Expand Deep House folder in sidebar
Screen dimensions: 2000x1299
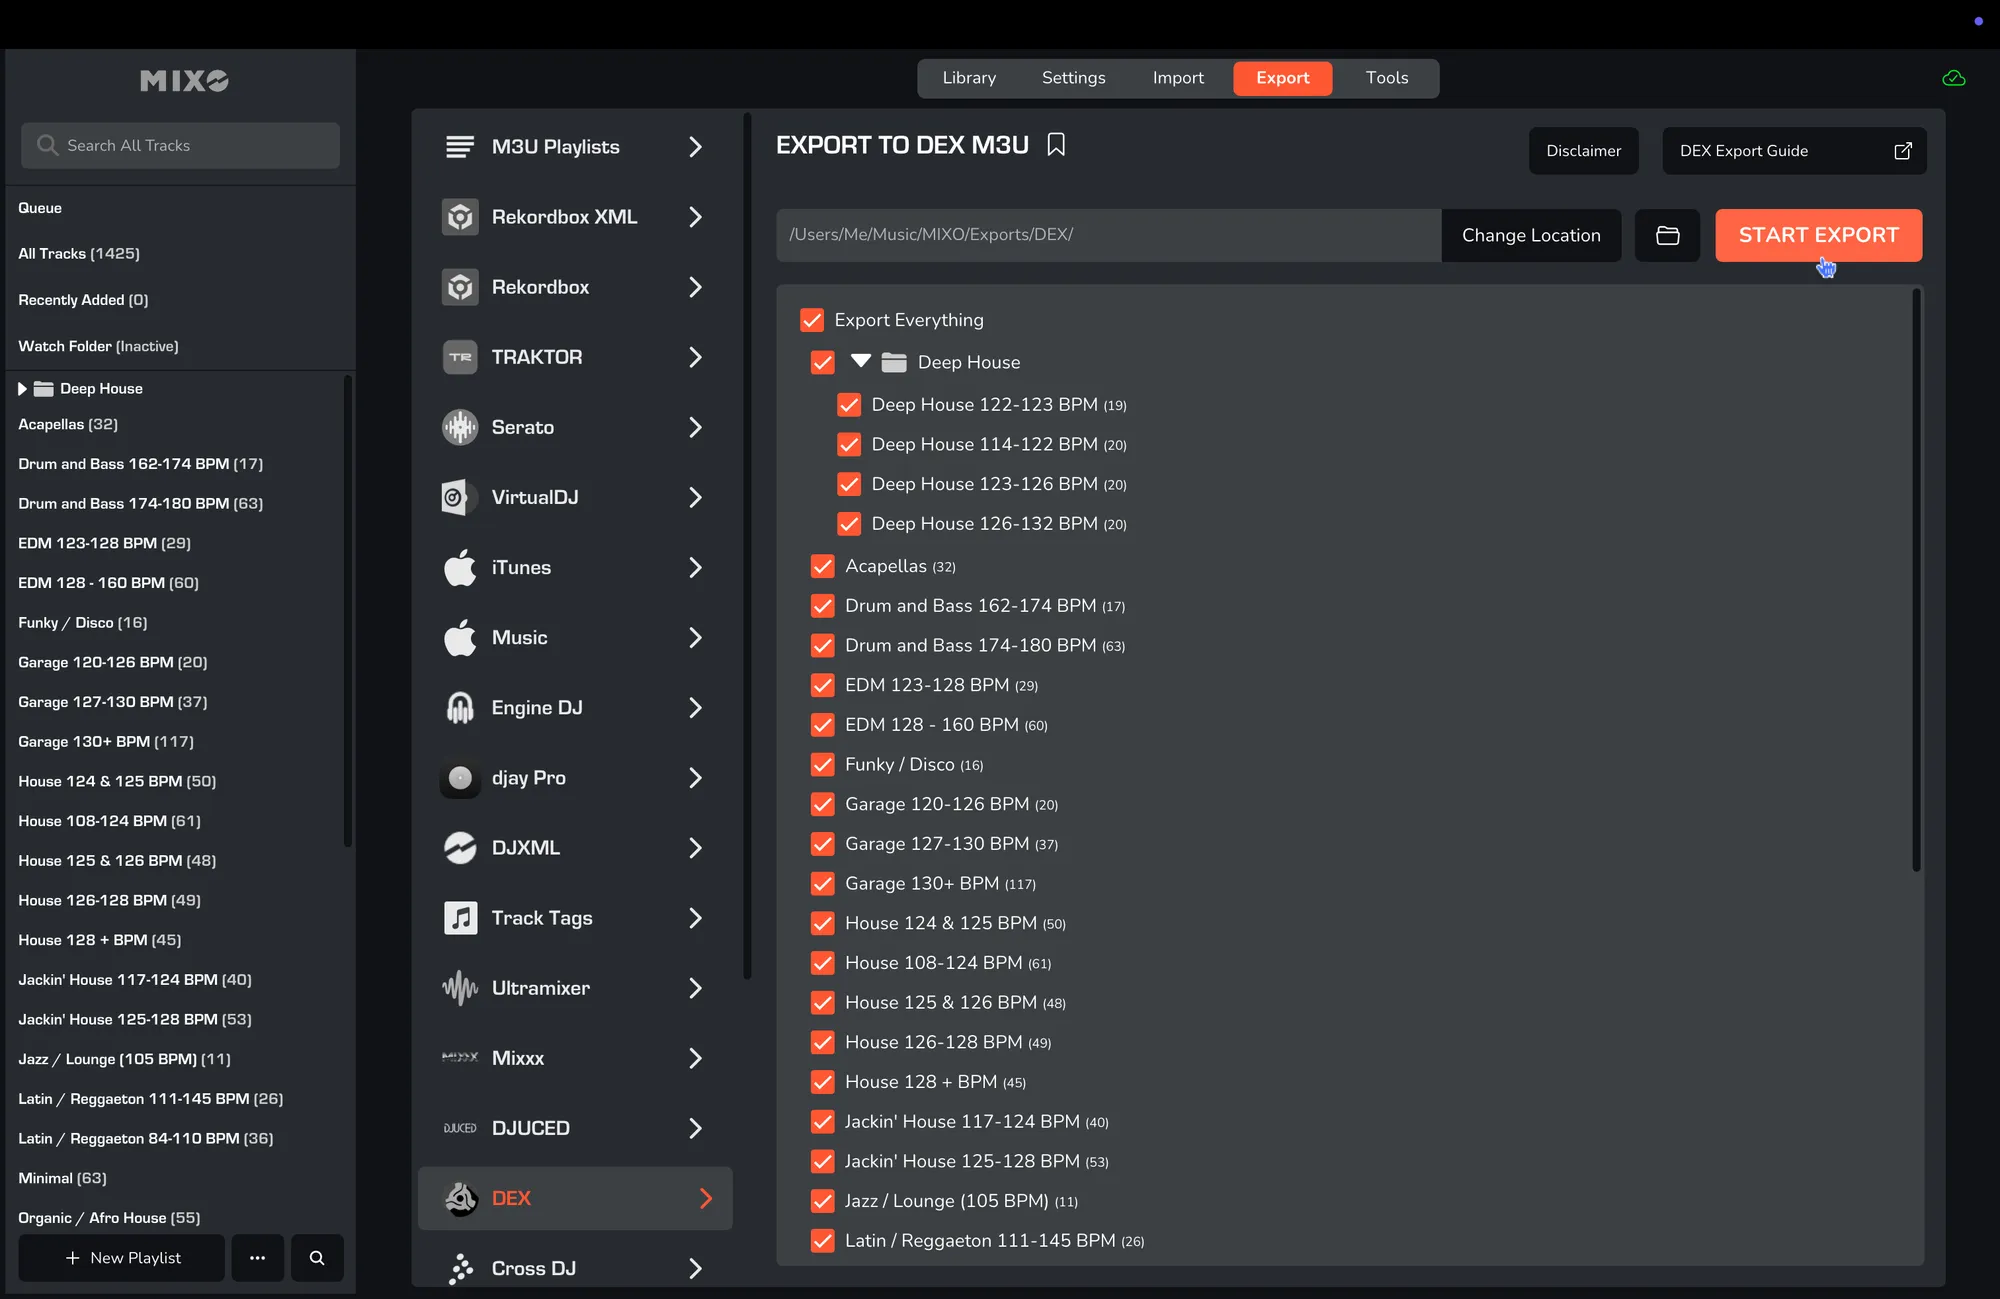22,389
